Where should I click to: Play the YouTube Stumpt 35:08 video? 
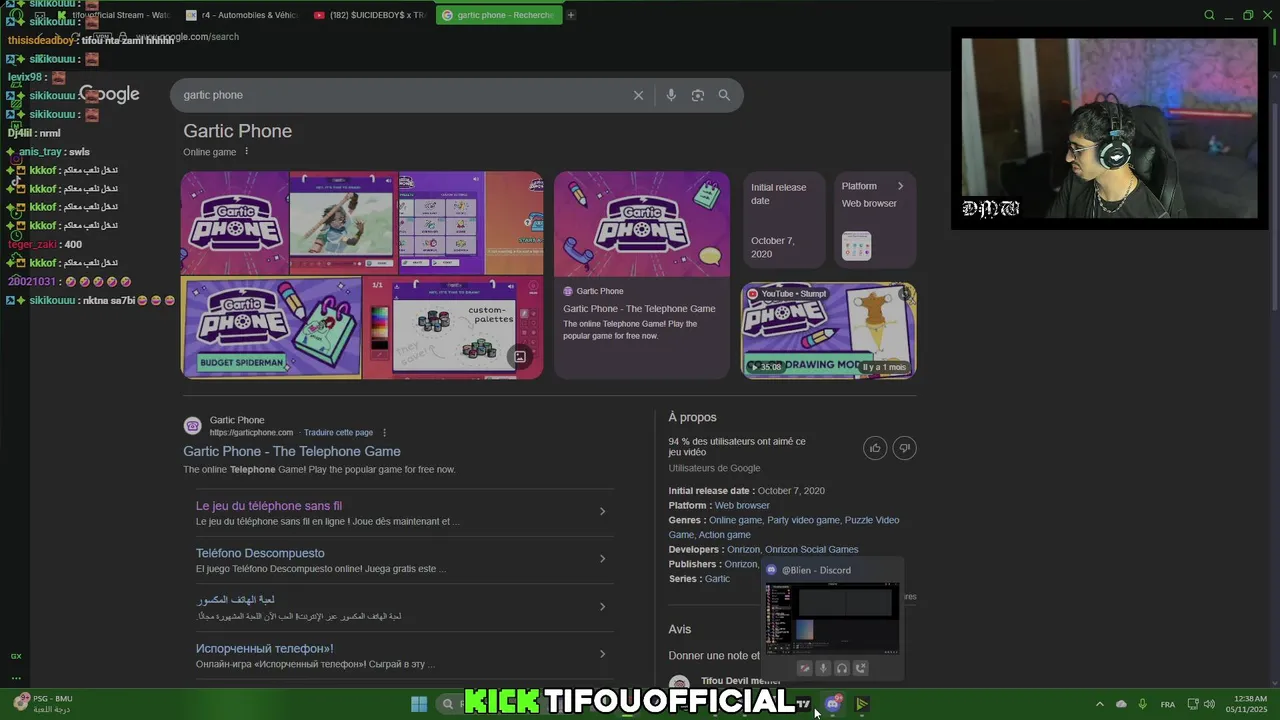pos(828,330)
